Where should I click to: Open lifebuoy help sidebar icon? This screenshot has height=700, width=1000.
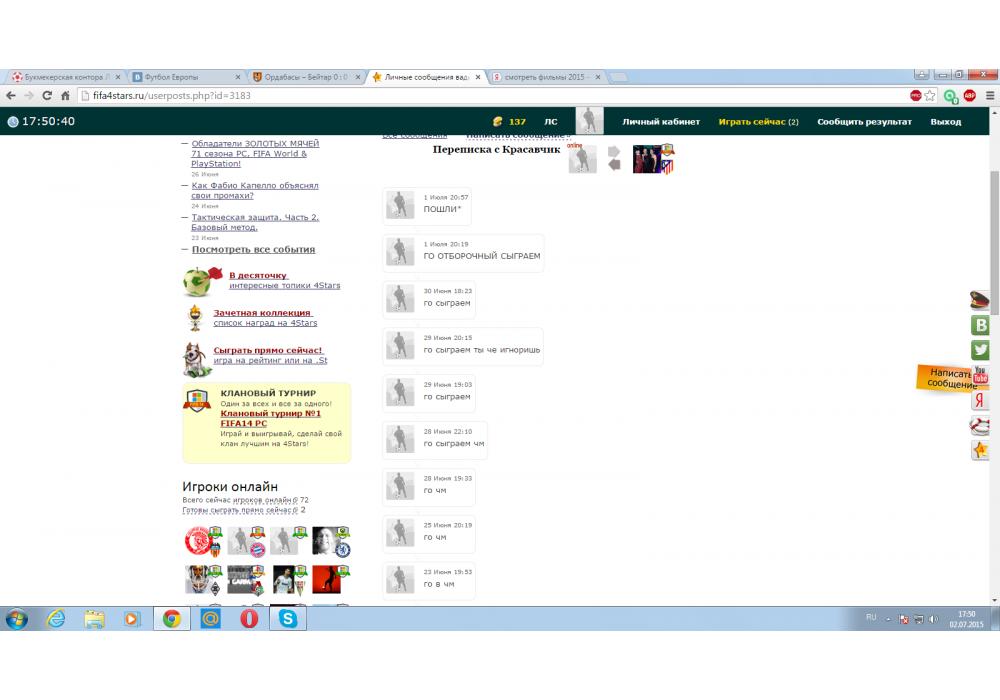980,425
